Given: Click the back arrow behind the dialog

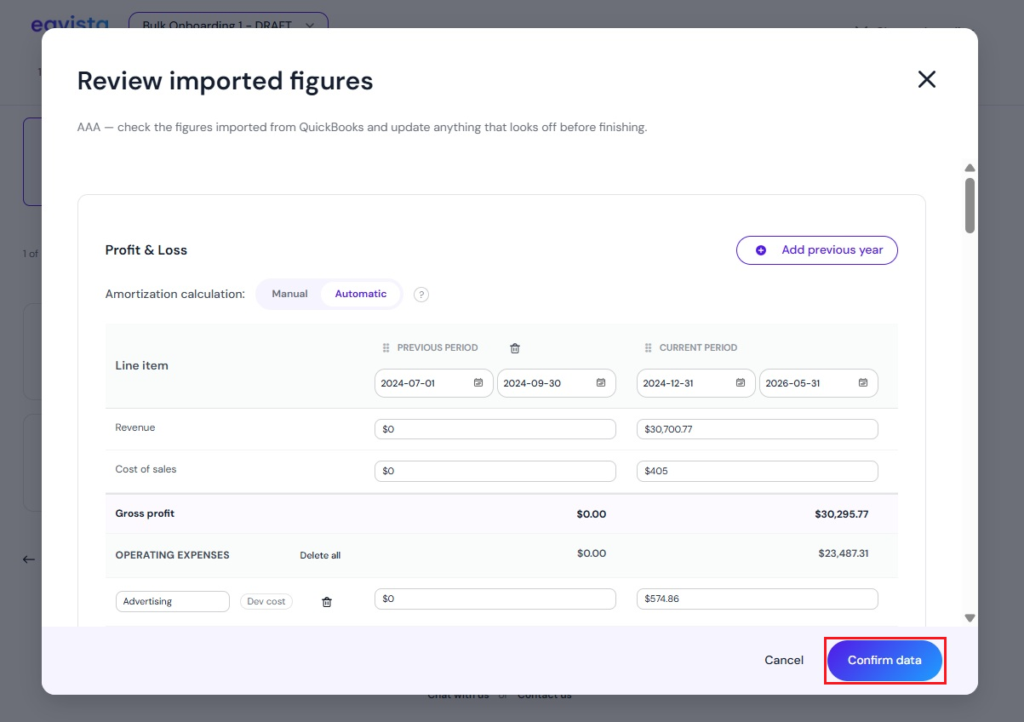Looking at the screenshot, I should pos(29,559).
